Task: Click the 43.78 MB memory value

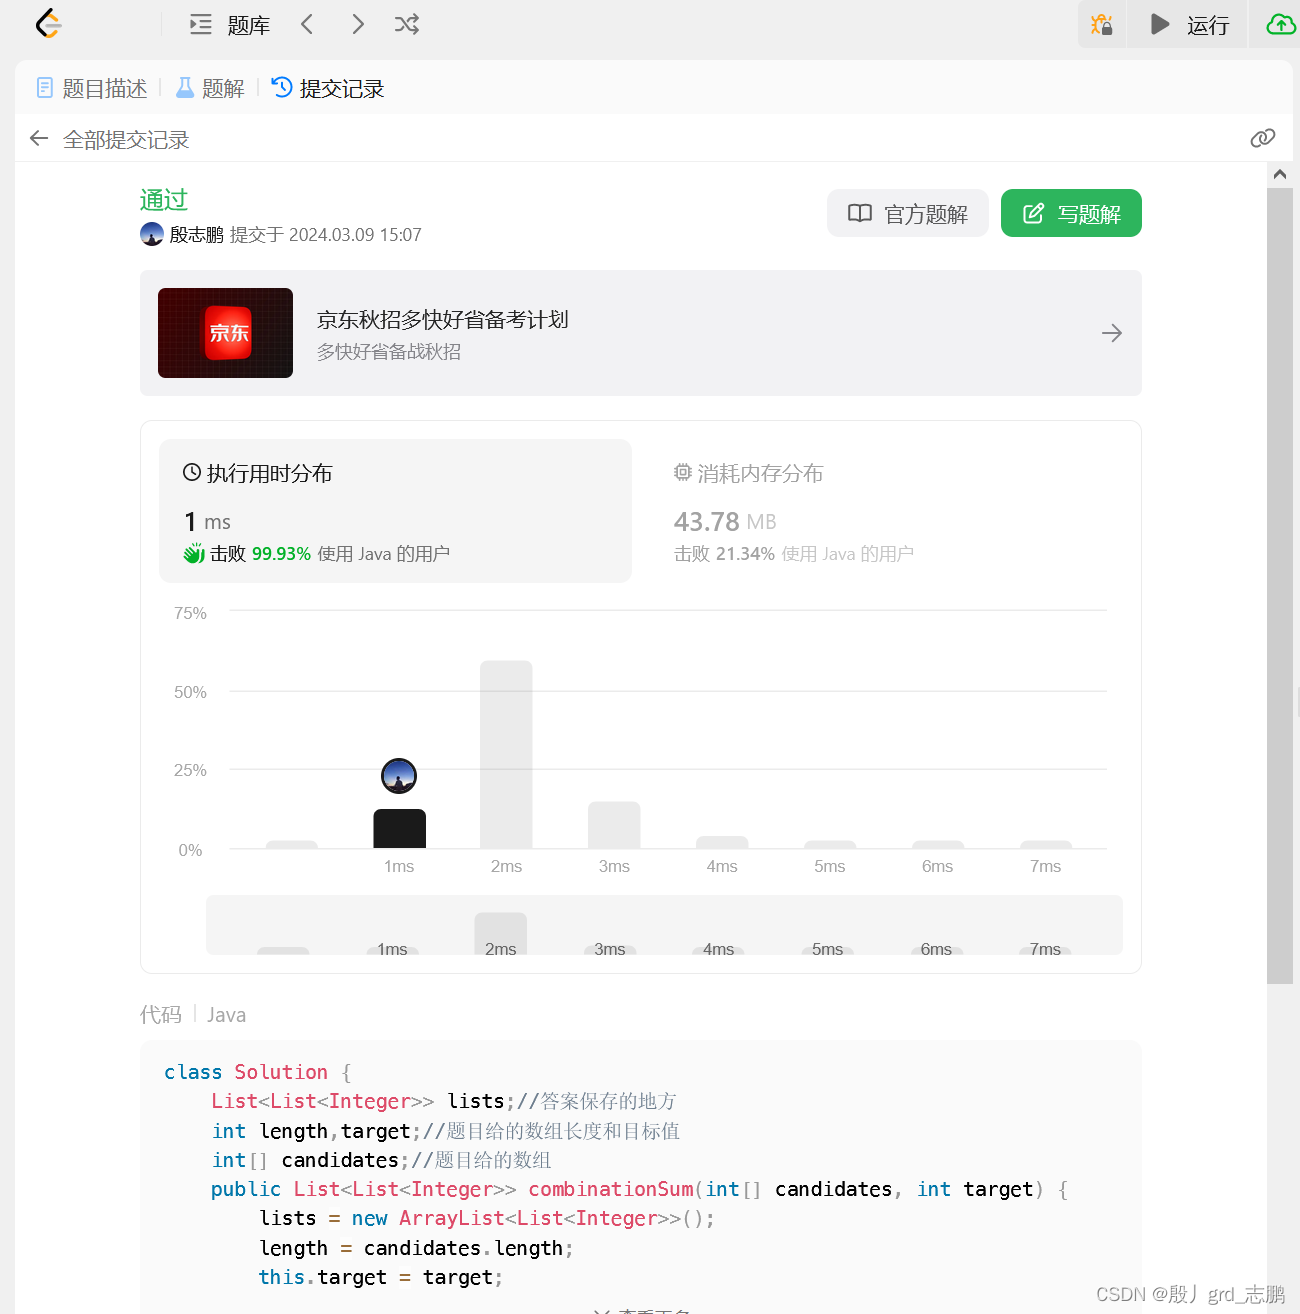Action: (725, 522)
